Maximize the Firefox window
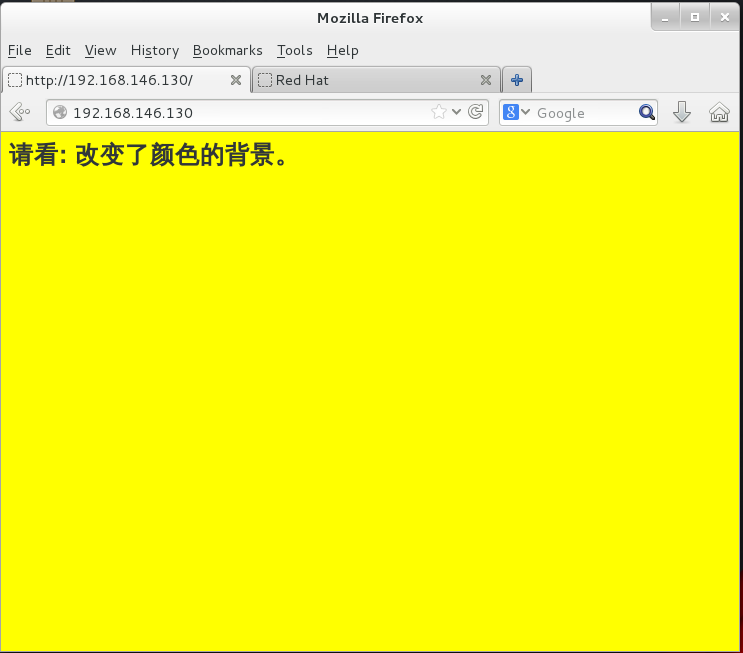This screenshot has height=653, width=743. coord(695,18)
